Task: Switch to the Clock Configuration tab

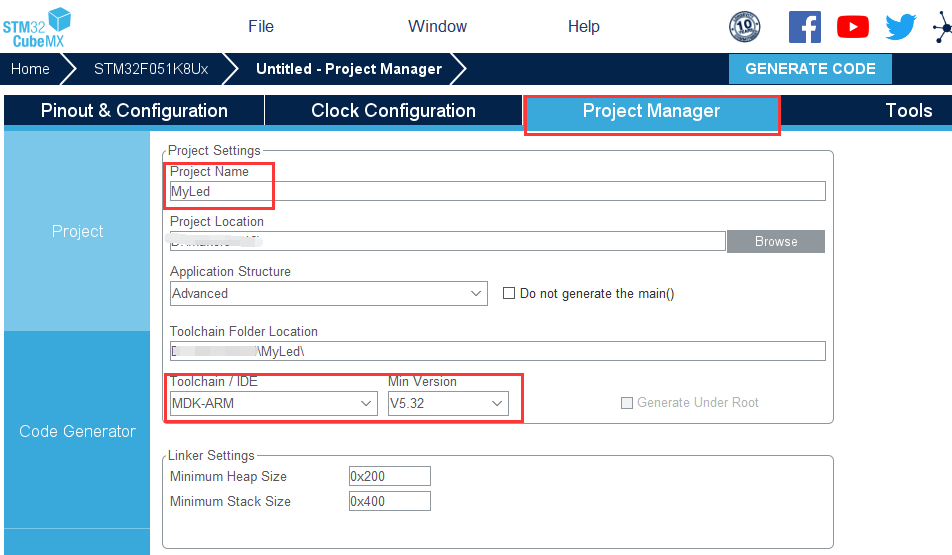Action: (393, 111)
